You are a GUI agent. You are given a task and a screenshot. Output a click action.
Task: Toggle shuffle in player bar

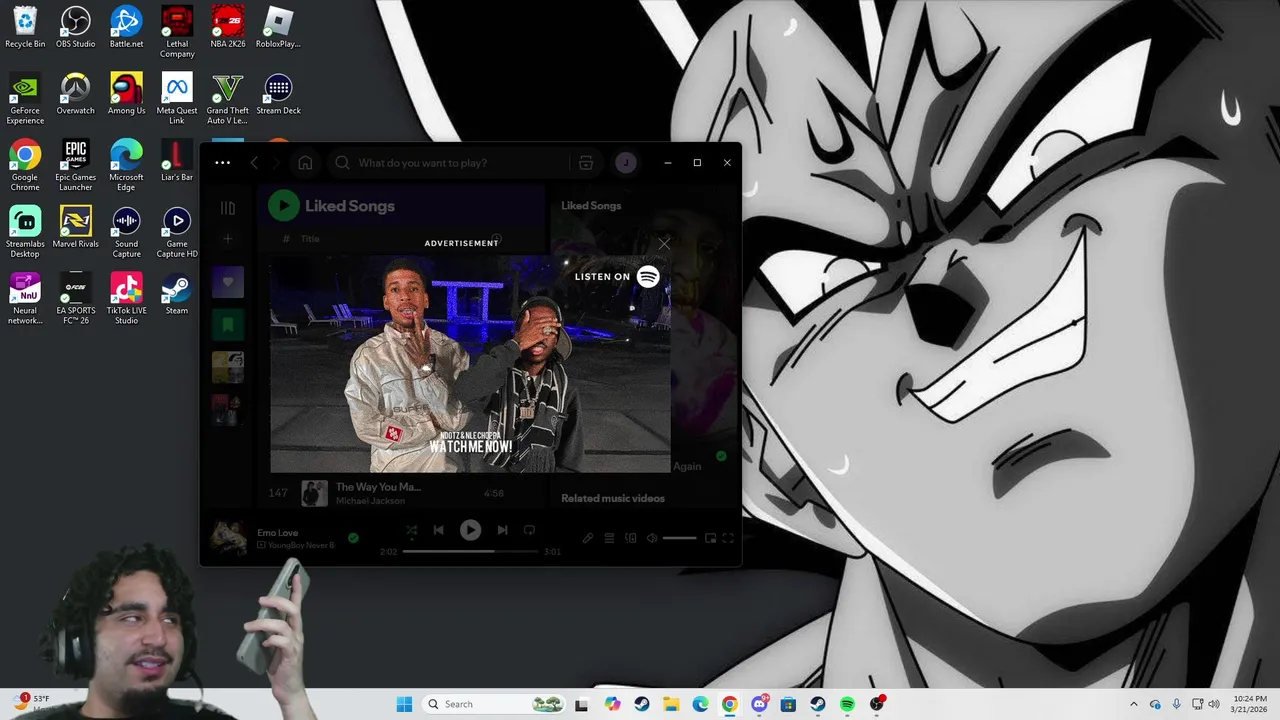coord(411,530)
